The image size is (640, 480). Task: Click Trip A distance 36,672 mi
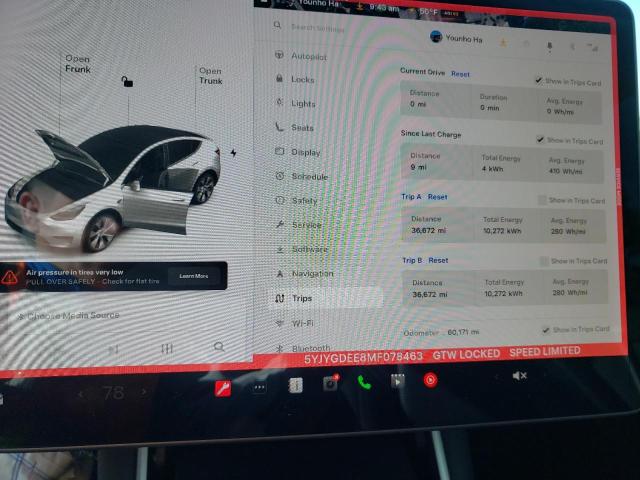tap(429, 230)
